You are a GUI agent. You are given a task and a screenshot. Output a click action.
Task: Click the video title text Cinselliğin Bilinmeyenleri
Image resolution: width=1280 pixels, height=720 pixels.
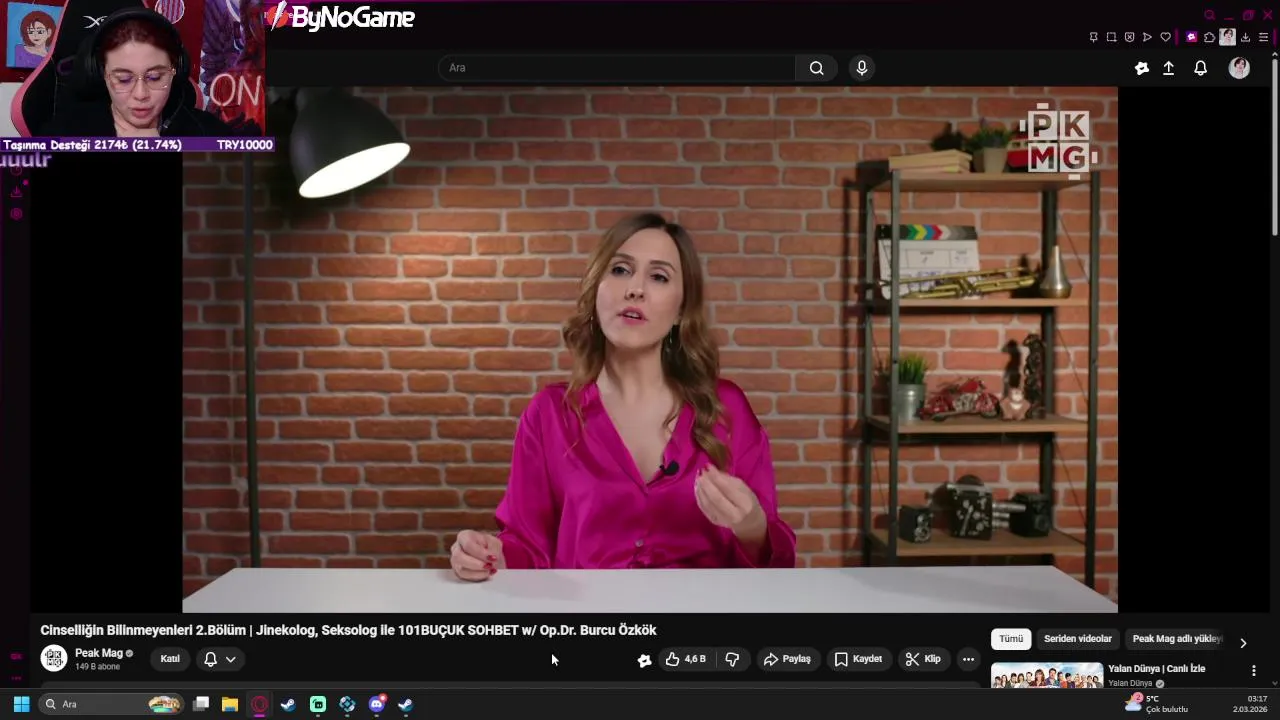348,630
